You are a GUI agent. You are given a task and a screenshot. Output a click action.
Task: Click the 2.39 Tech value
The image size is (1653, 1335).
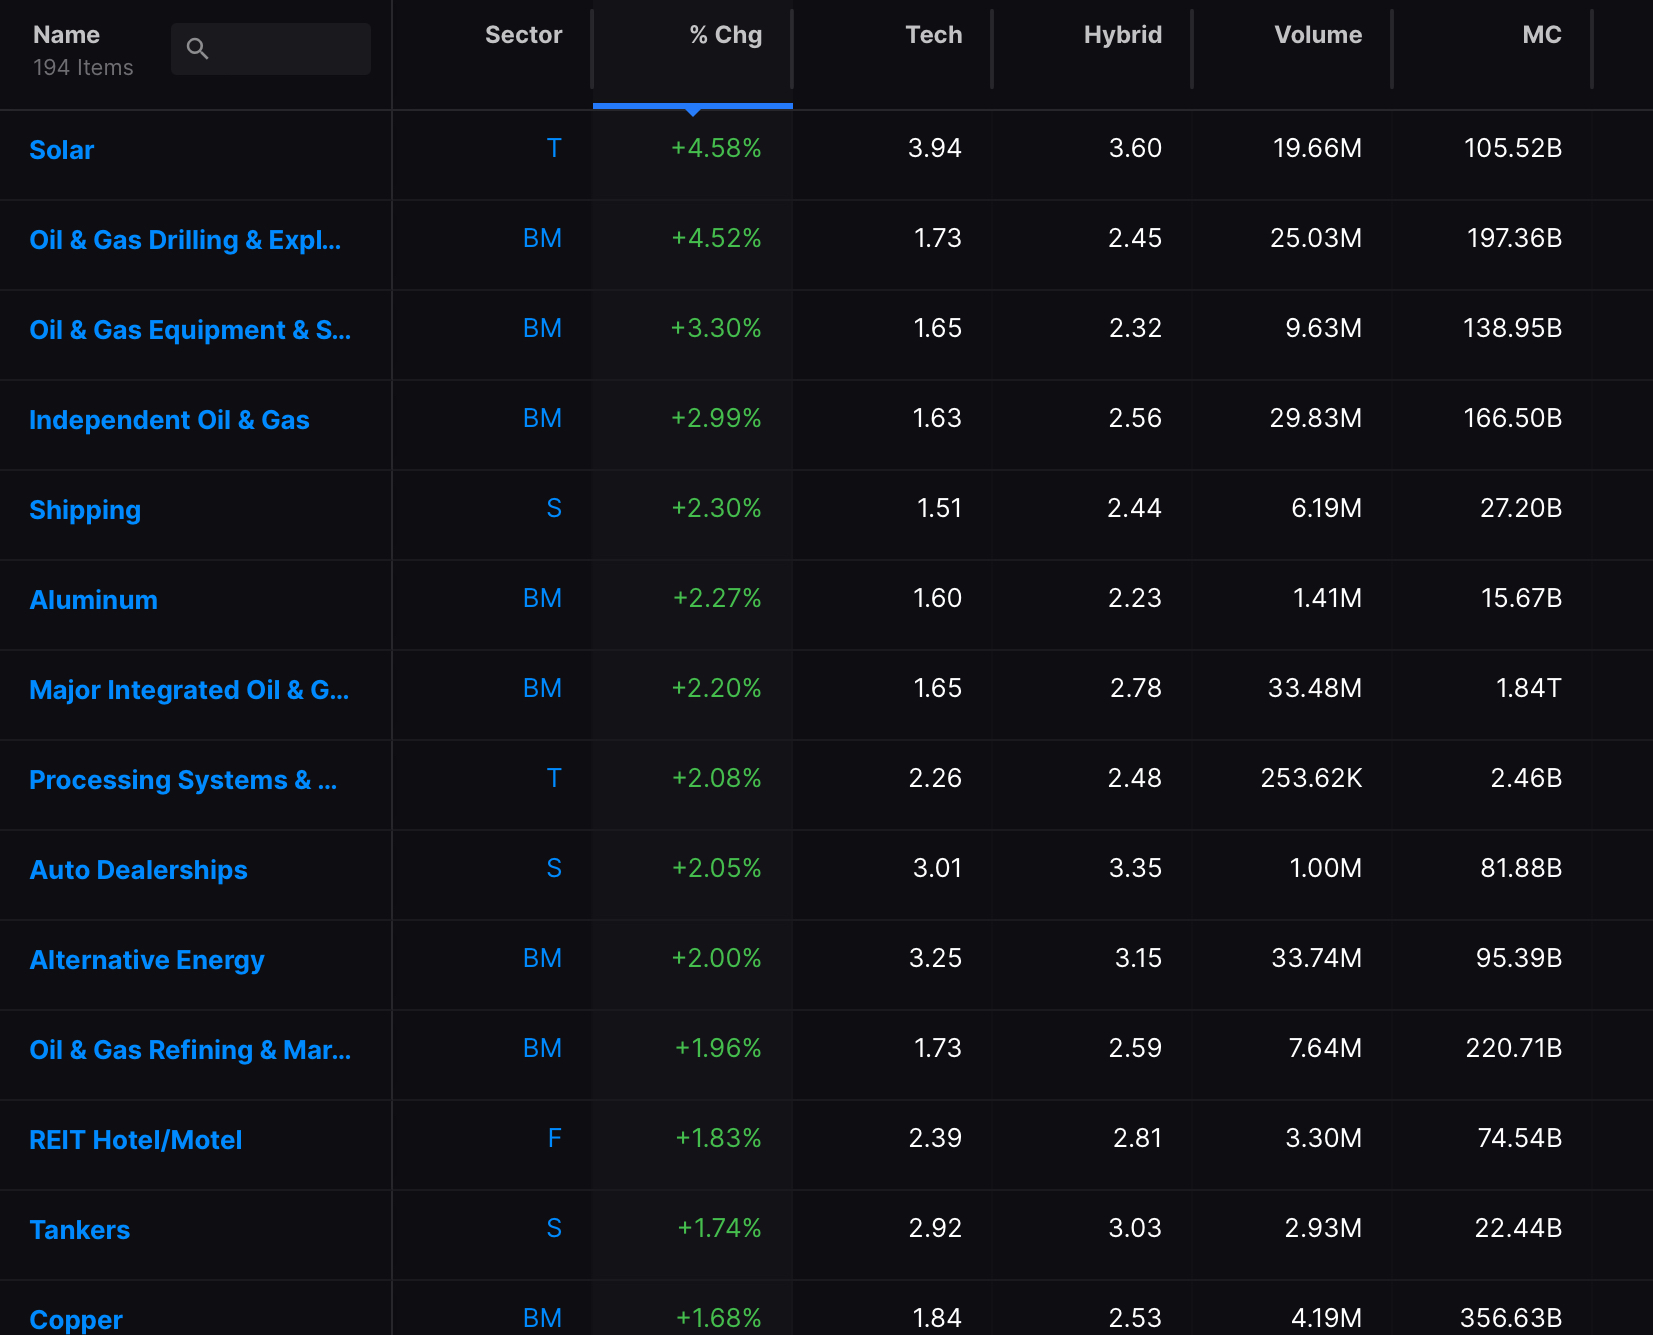935,1138
